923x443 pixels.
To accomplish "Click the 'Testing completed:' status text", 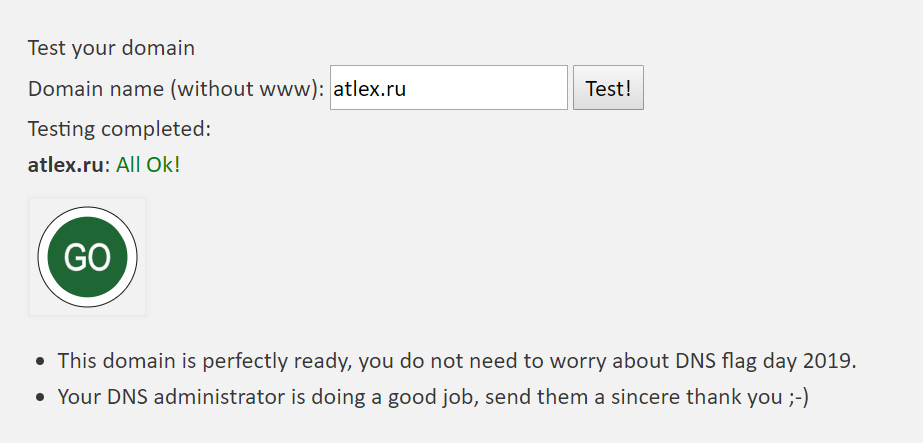I will (x=119, y=128).
